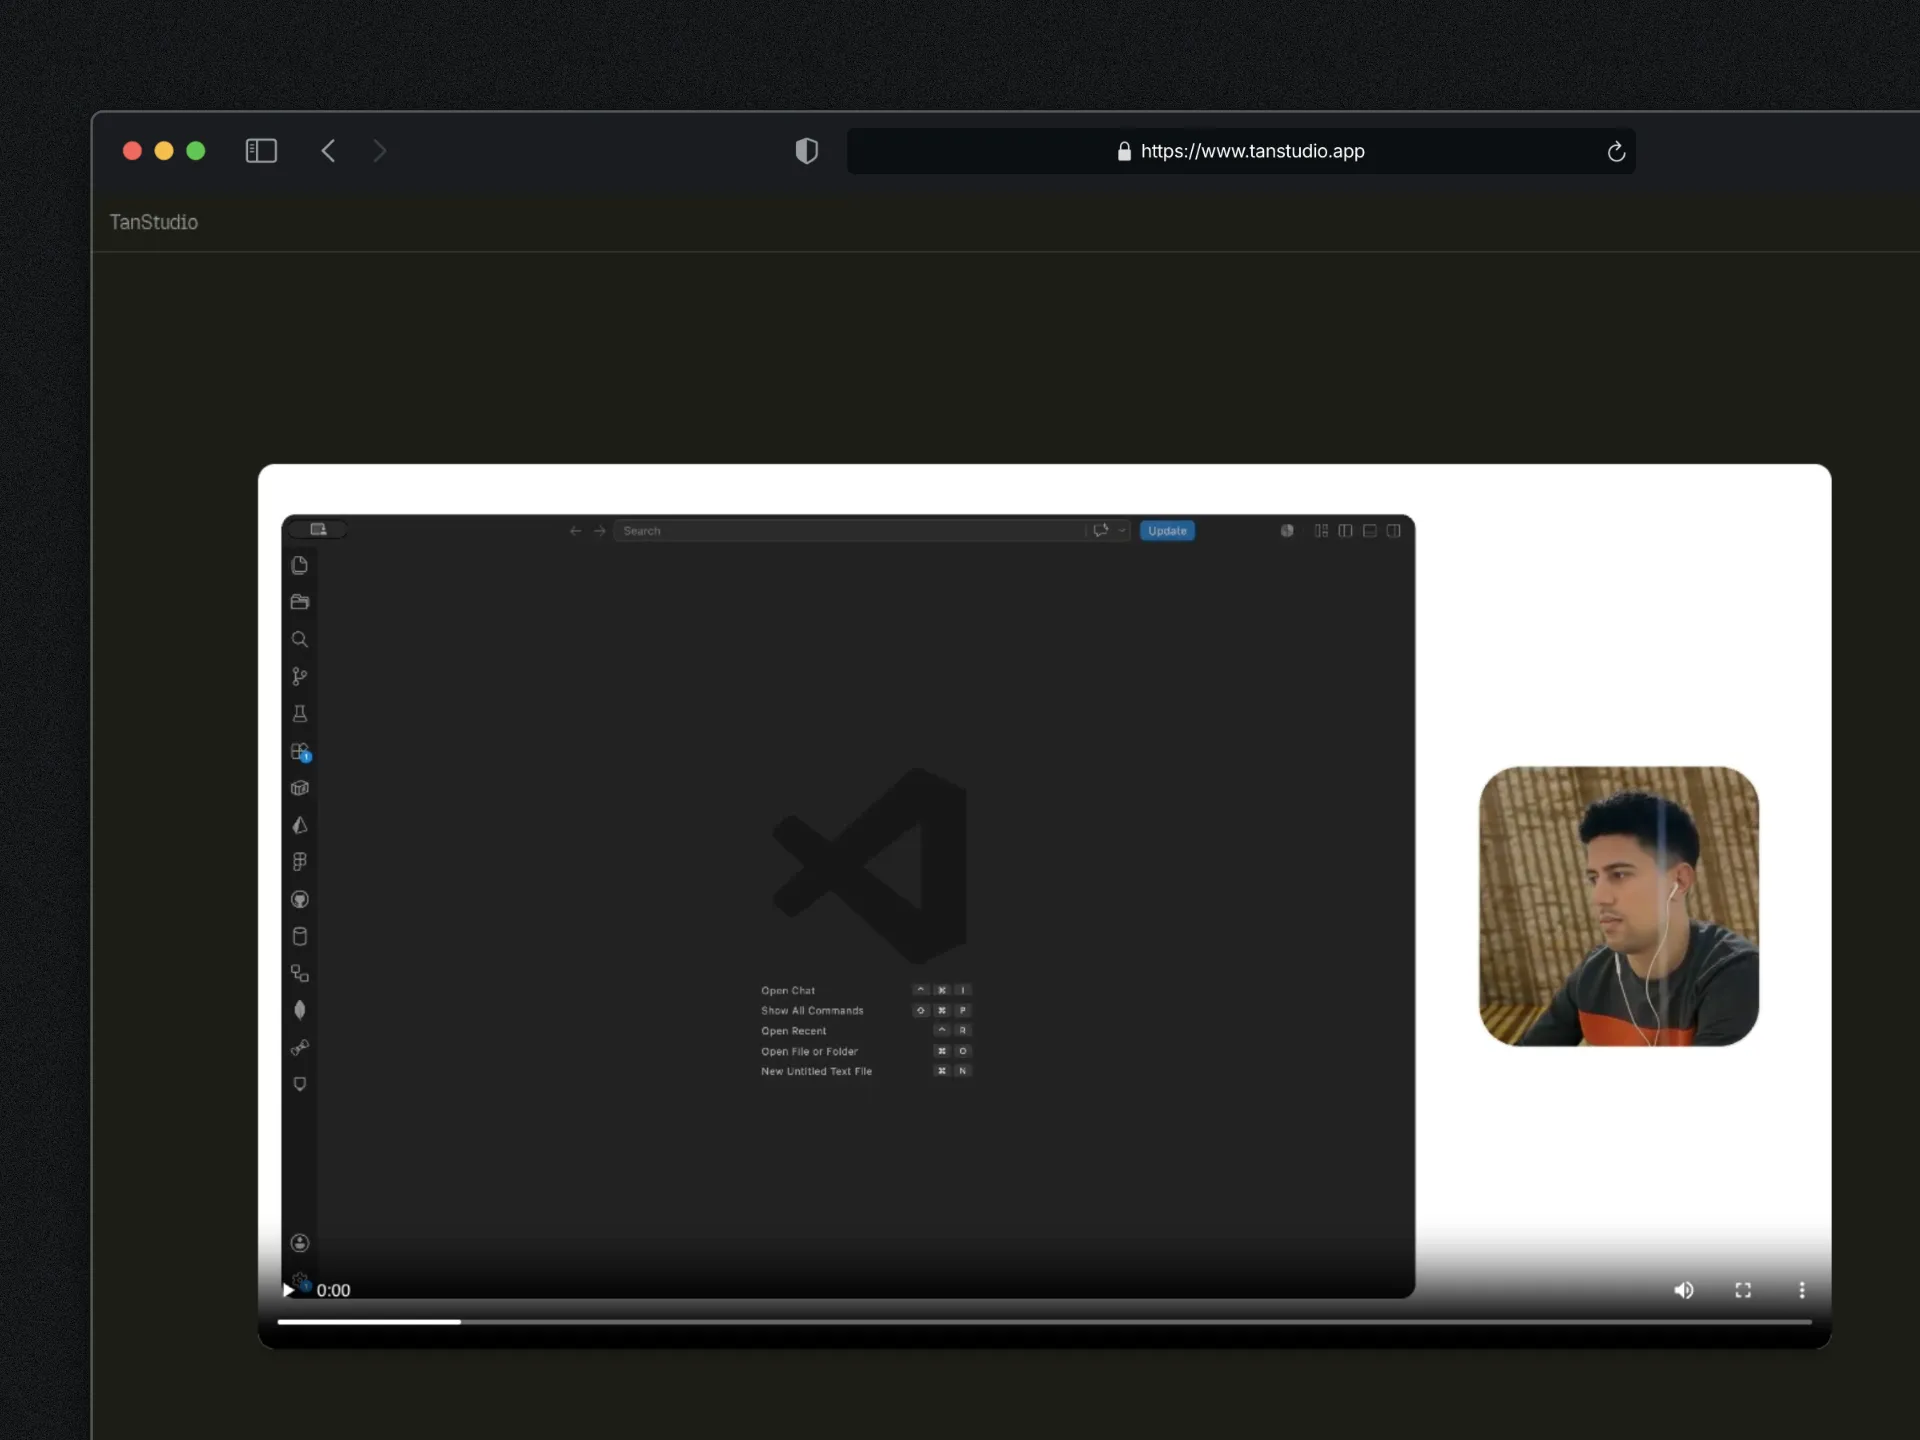1920x1440 pixels.
Task: Toggle the browser sidebar
Action: coord(261,151)
